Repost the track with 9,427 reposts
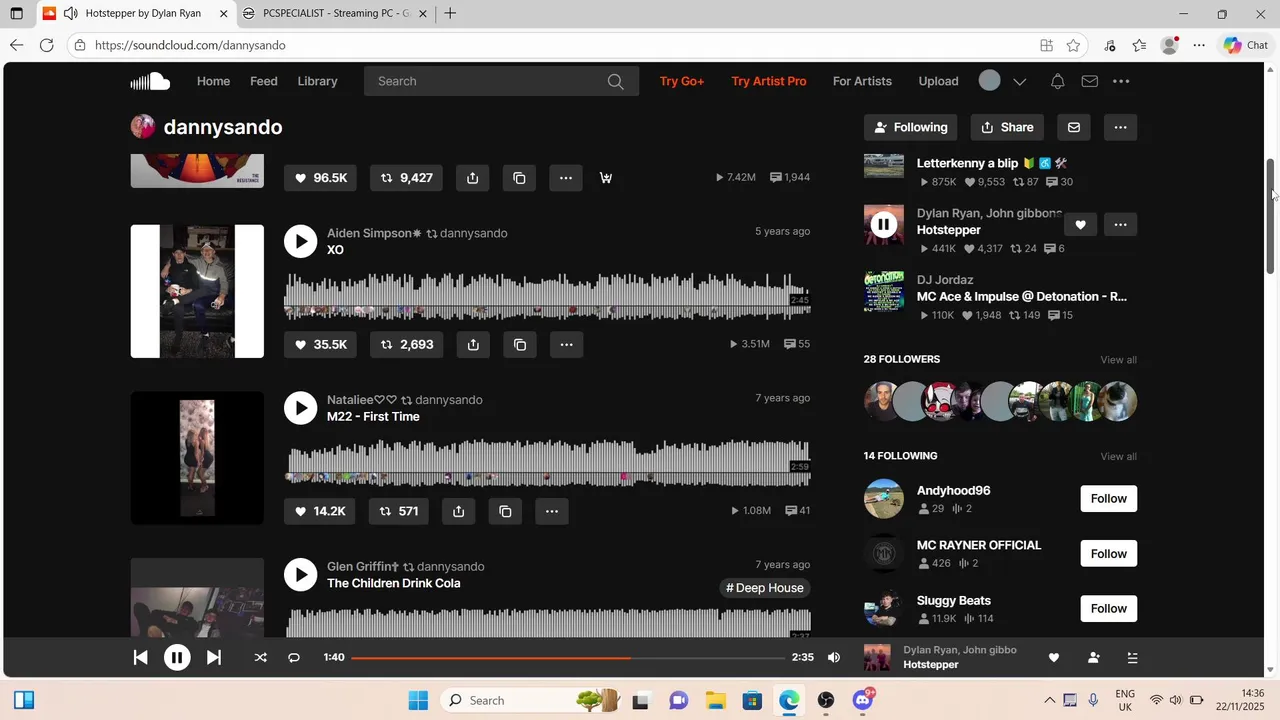This screenshot has width=1280, height=720. [407, 178]
